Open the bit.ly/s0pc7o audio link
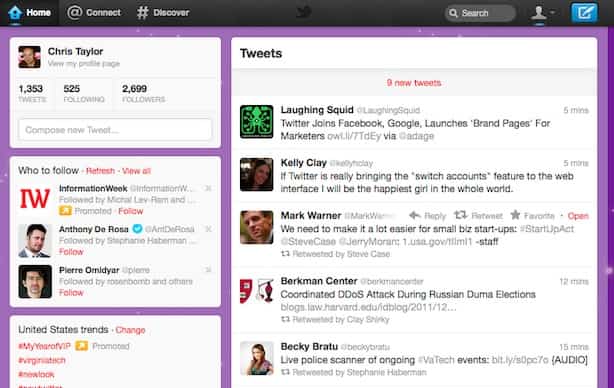 click(520, 360)
